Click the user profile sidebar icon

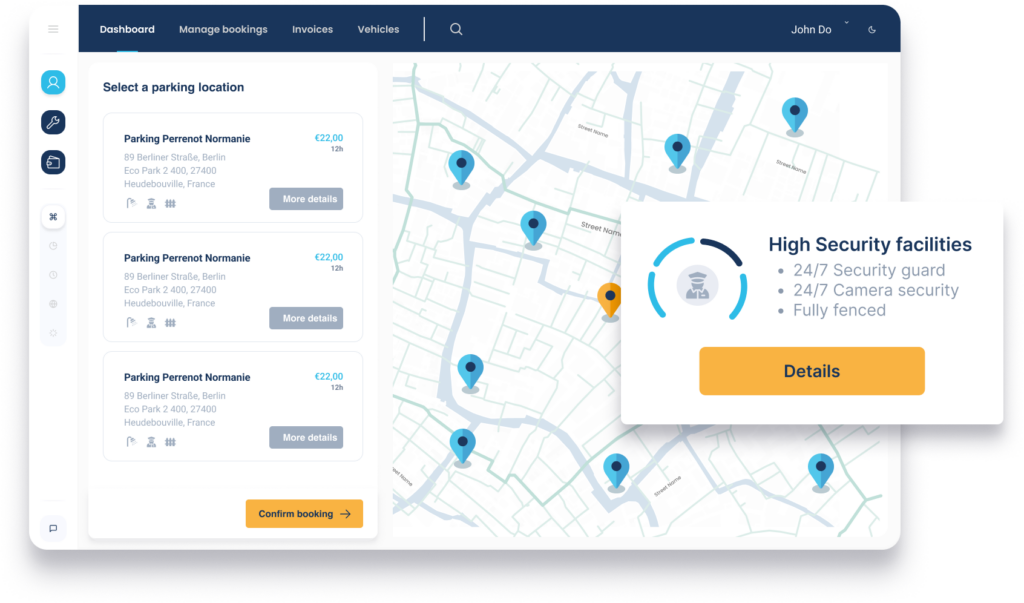pos(53,83)
